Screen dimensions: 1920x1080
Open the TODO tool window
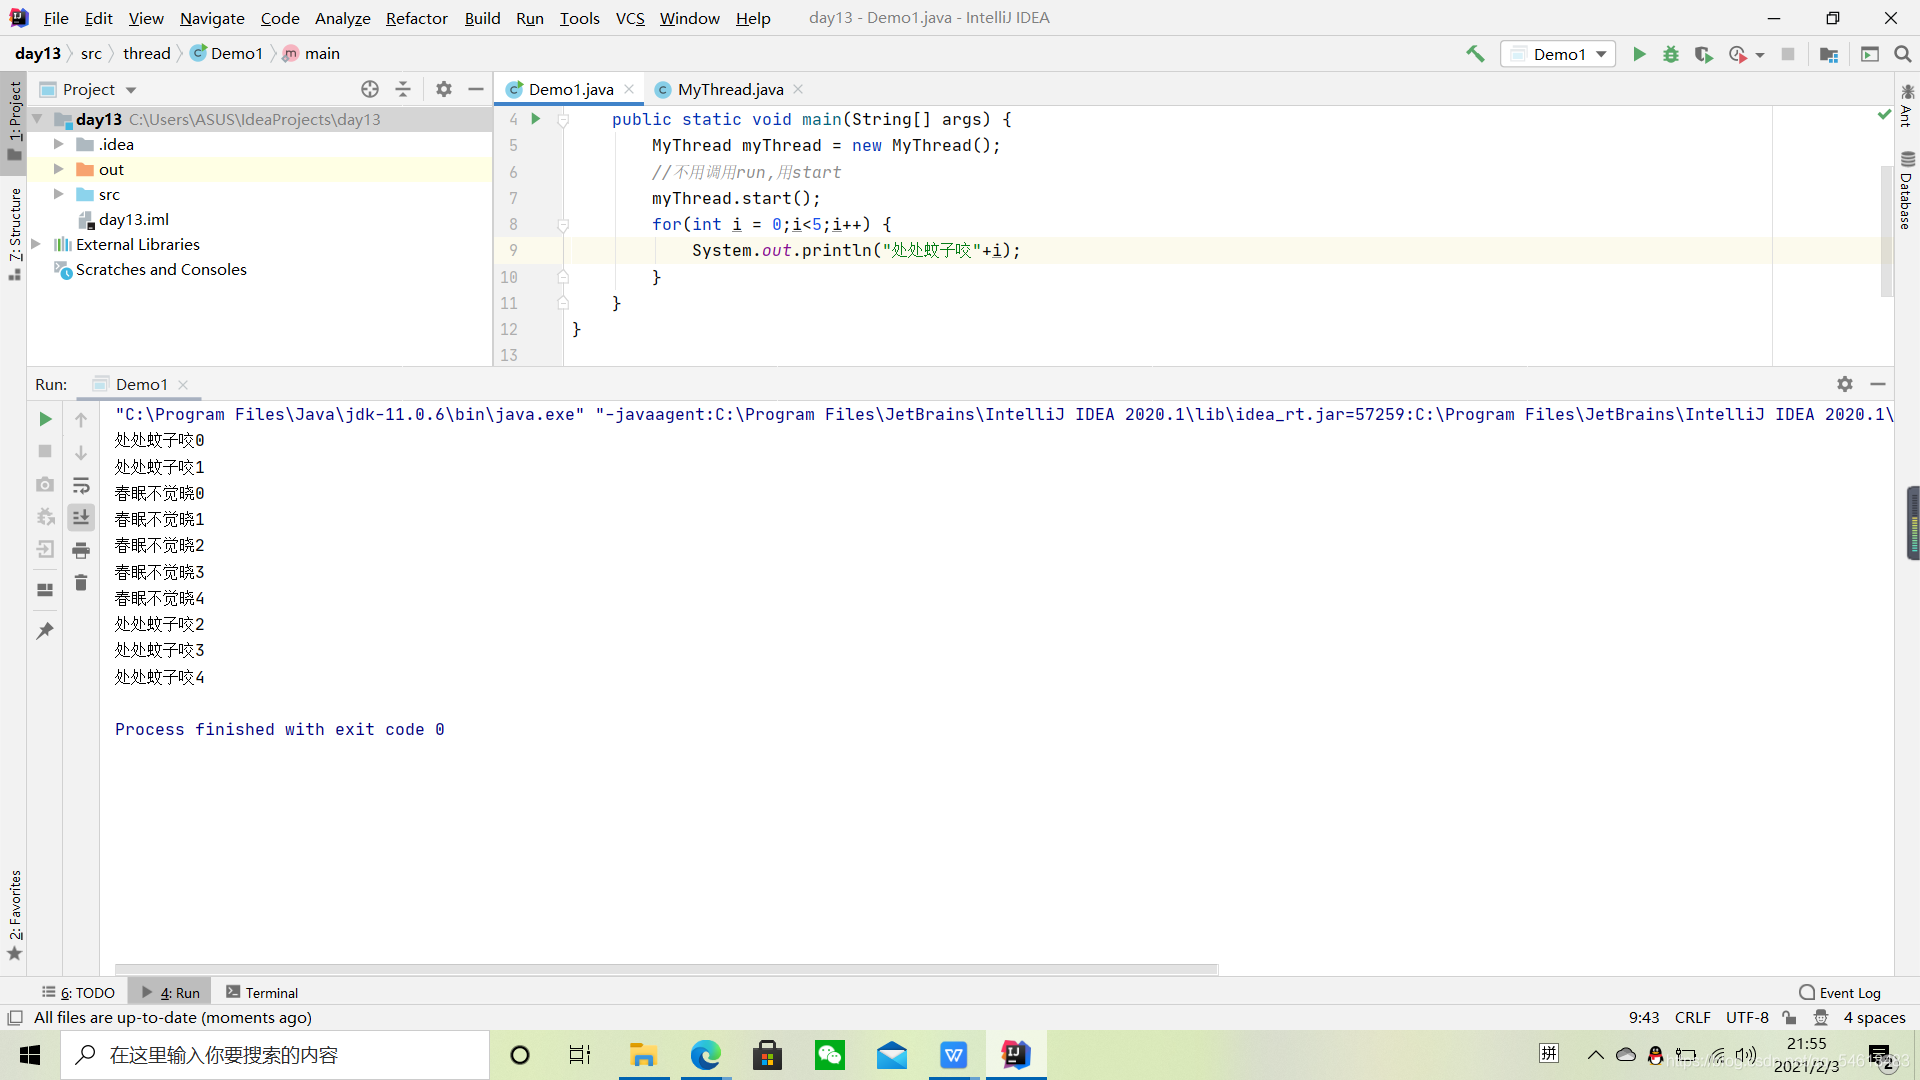(78, 992)
